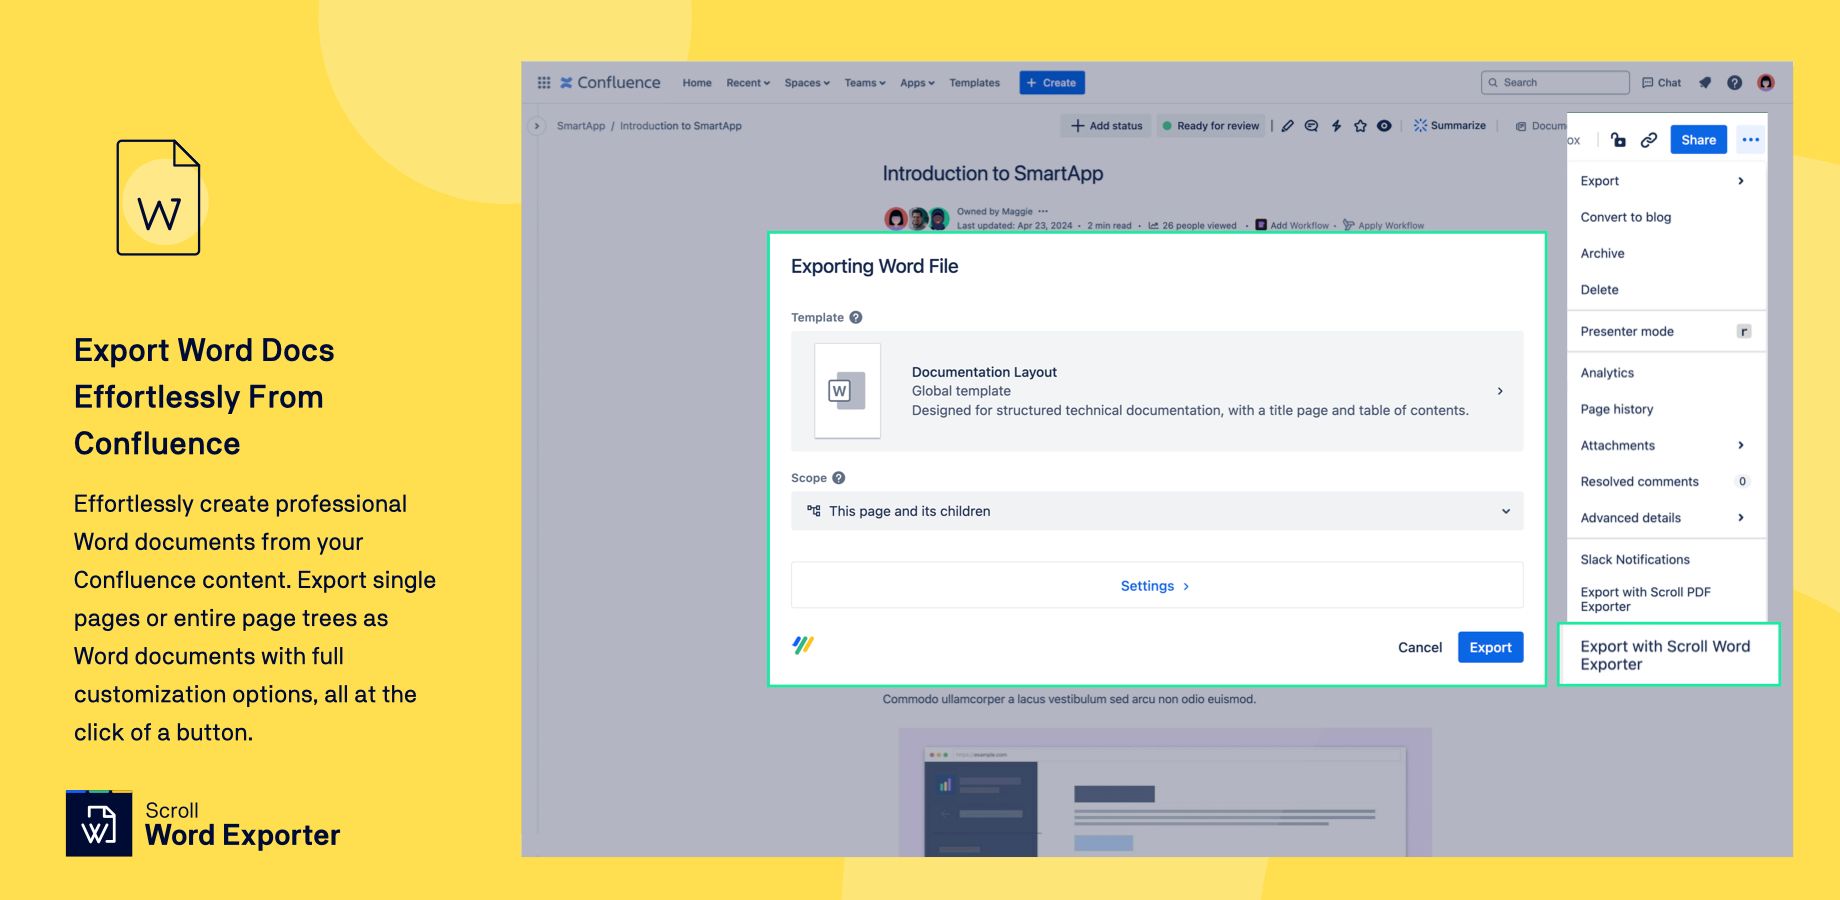
Task: Select Slack Notifications
Action: click(1635, 560)
